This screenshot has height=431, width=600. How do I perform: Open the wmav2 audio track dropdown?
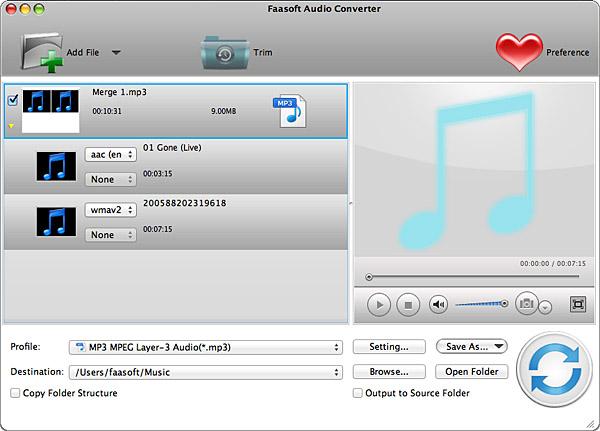pyautogui.click(x=111, y=210)
